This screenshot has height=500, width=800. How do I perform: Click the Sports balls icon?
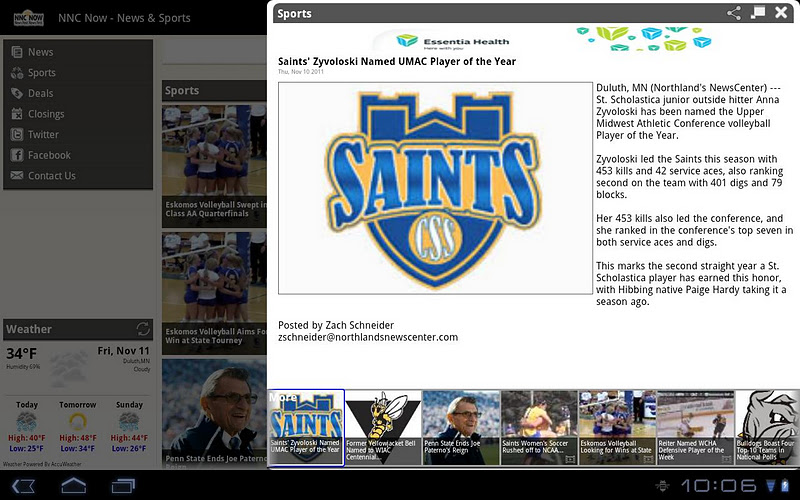pyautogui.click(x=17, y=72)
